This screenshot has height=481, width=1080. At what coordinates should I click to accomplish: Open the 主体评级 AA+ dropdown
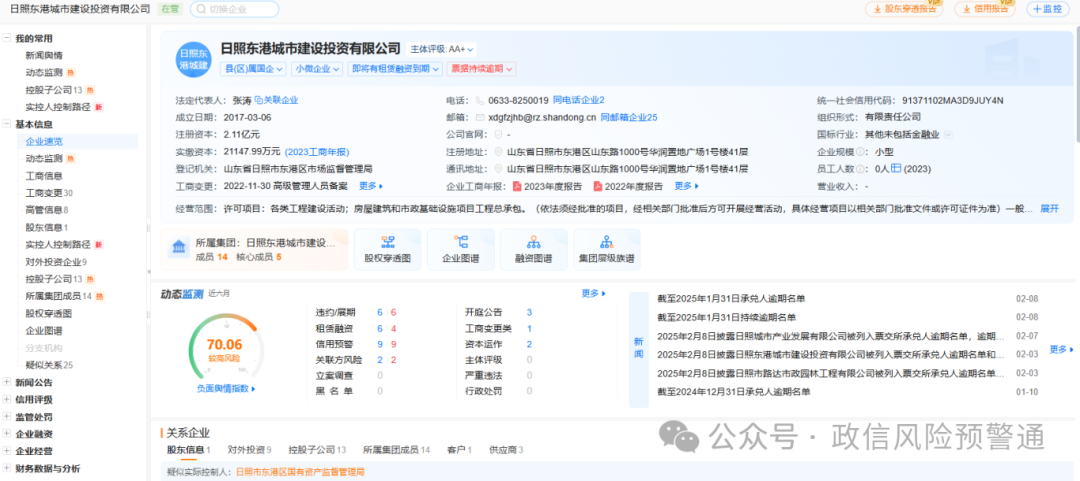coord(442,50)
